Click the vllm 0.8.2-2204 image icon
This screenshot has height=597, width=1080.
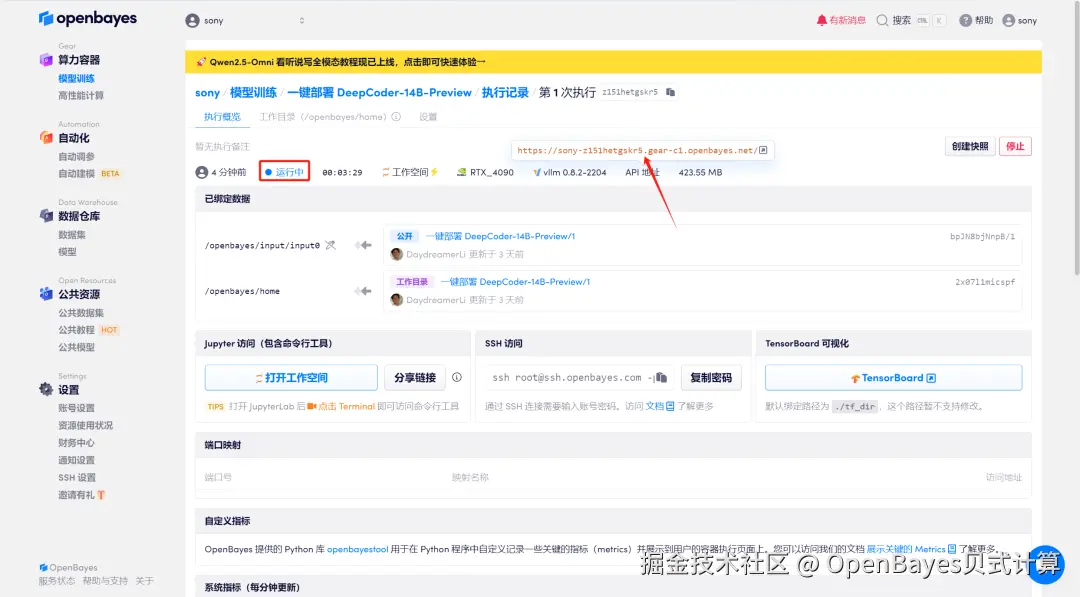[537, 172]
